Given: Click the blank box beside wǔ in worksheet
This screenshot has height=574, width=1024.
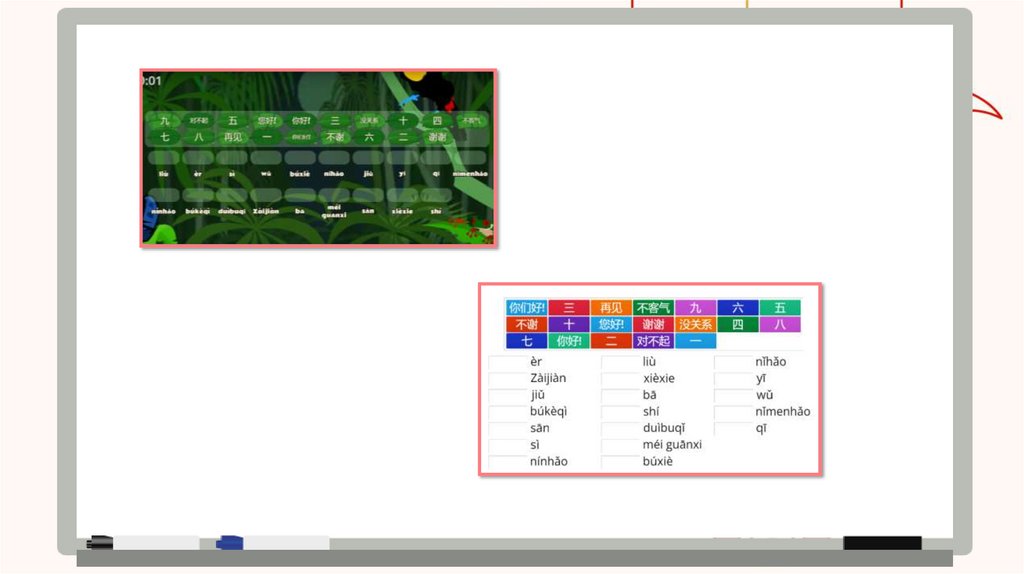Looking at the screenshot, I should [x=733, y=395].
